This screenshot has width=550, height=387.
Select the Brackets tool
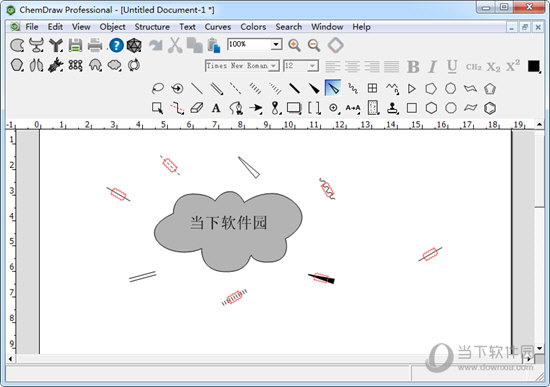point(314,108)
